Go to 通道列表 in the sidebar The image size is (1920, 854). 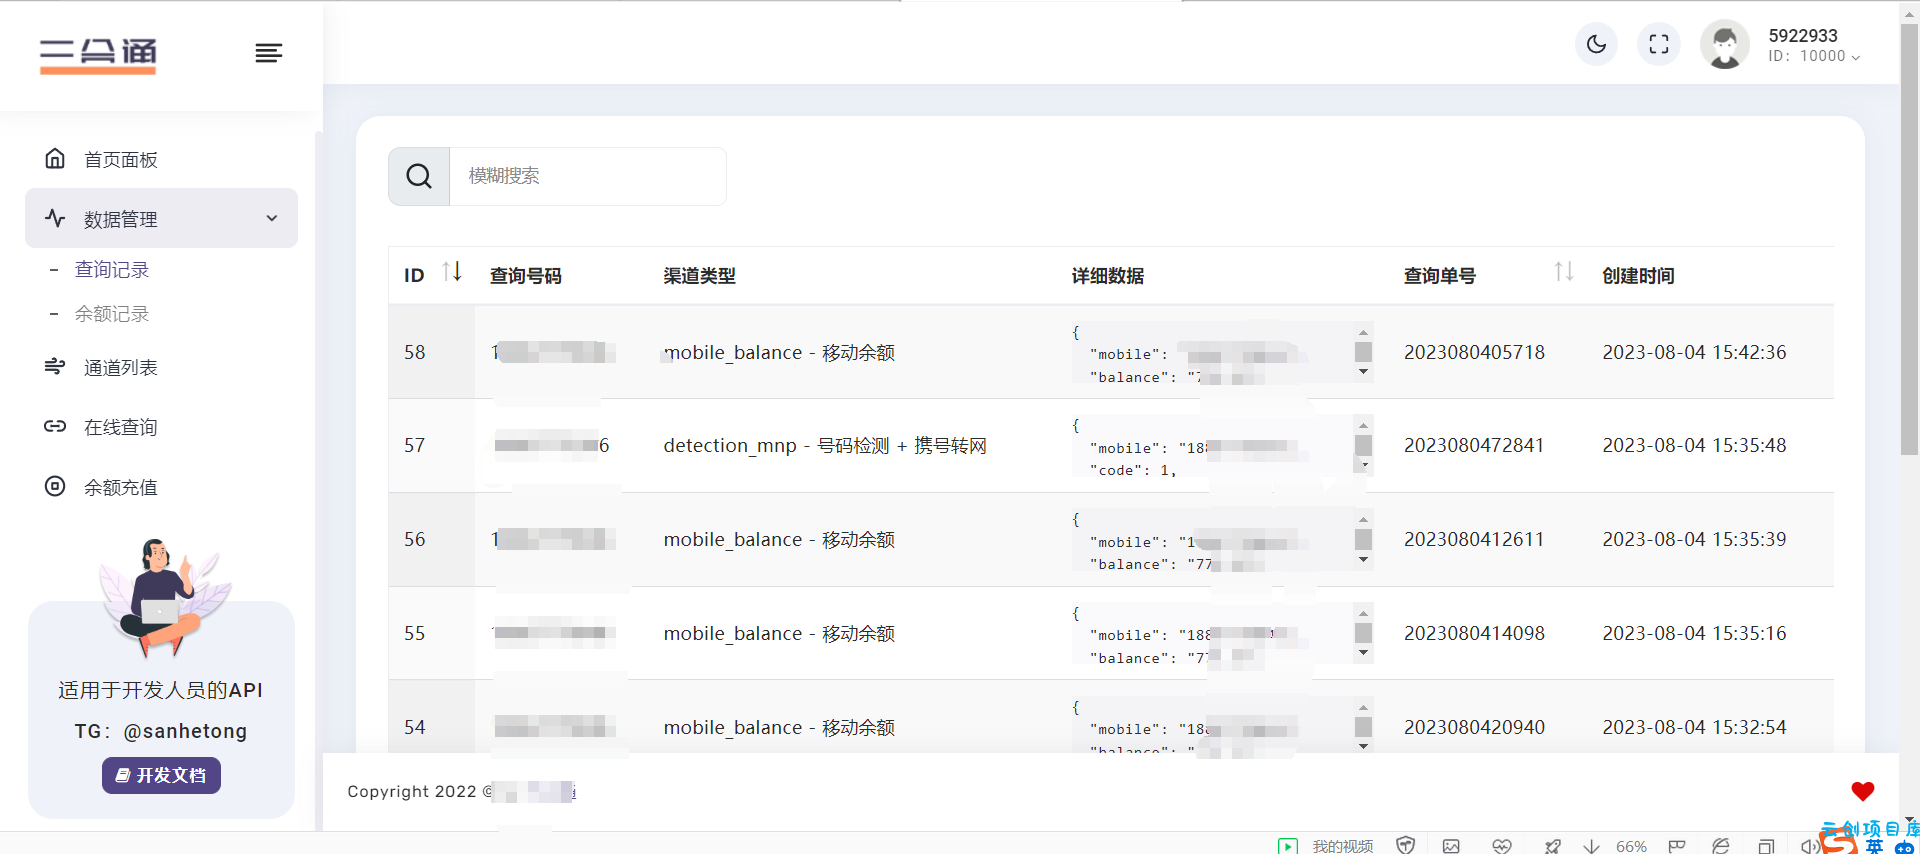click(x=121, y=368)
